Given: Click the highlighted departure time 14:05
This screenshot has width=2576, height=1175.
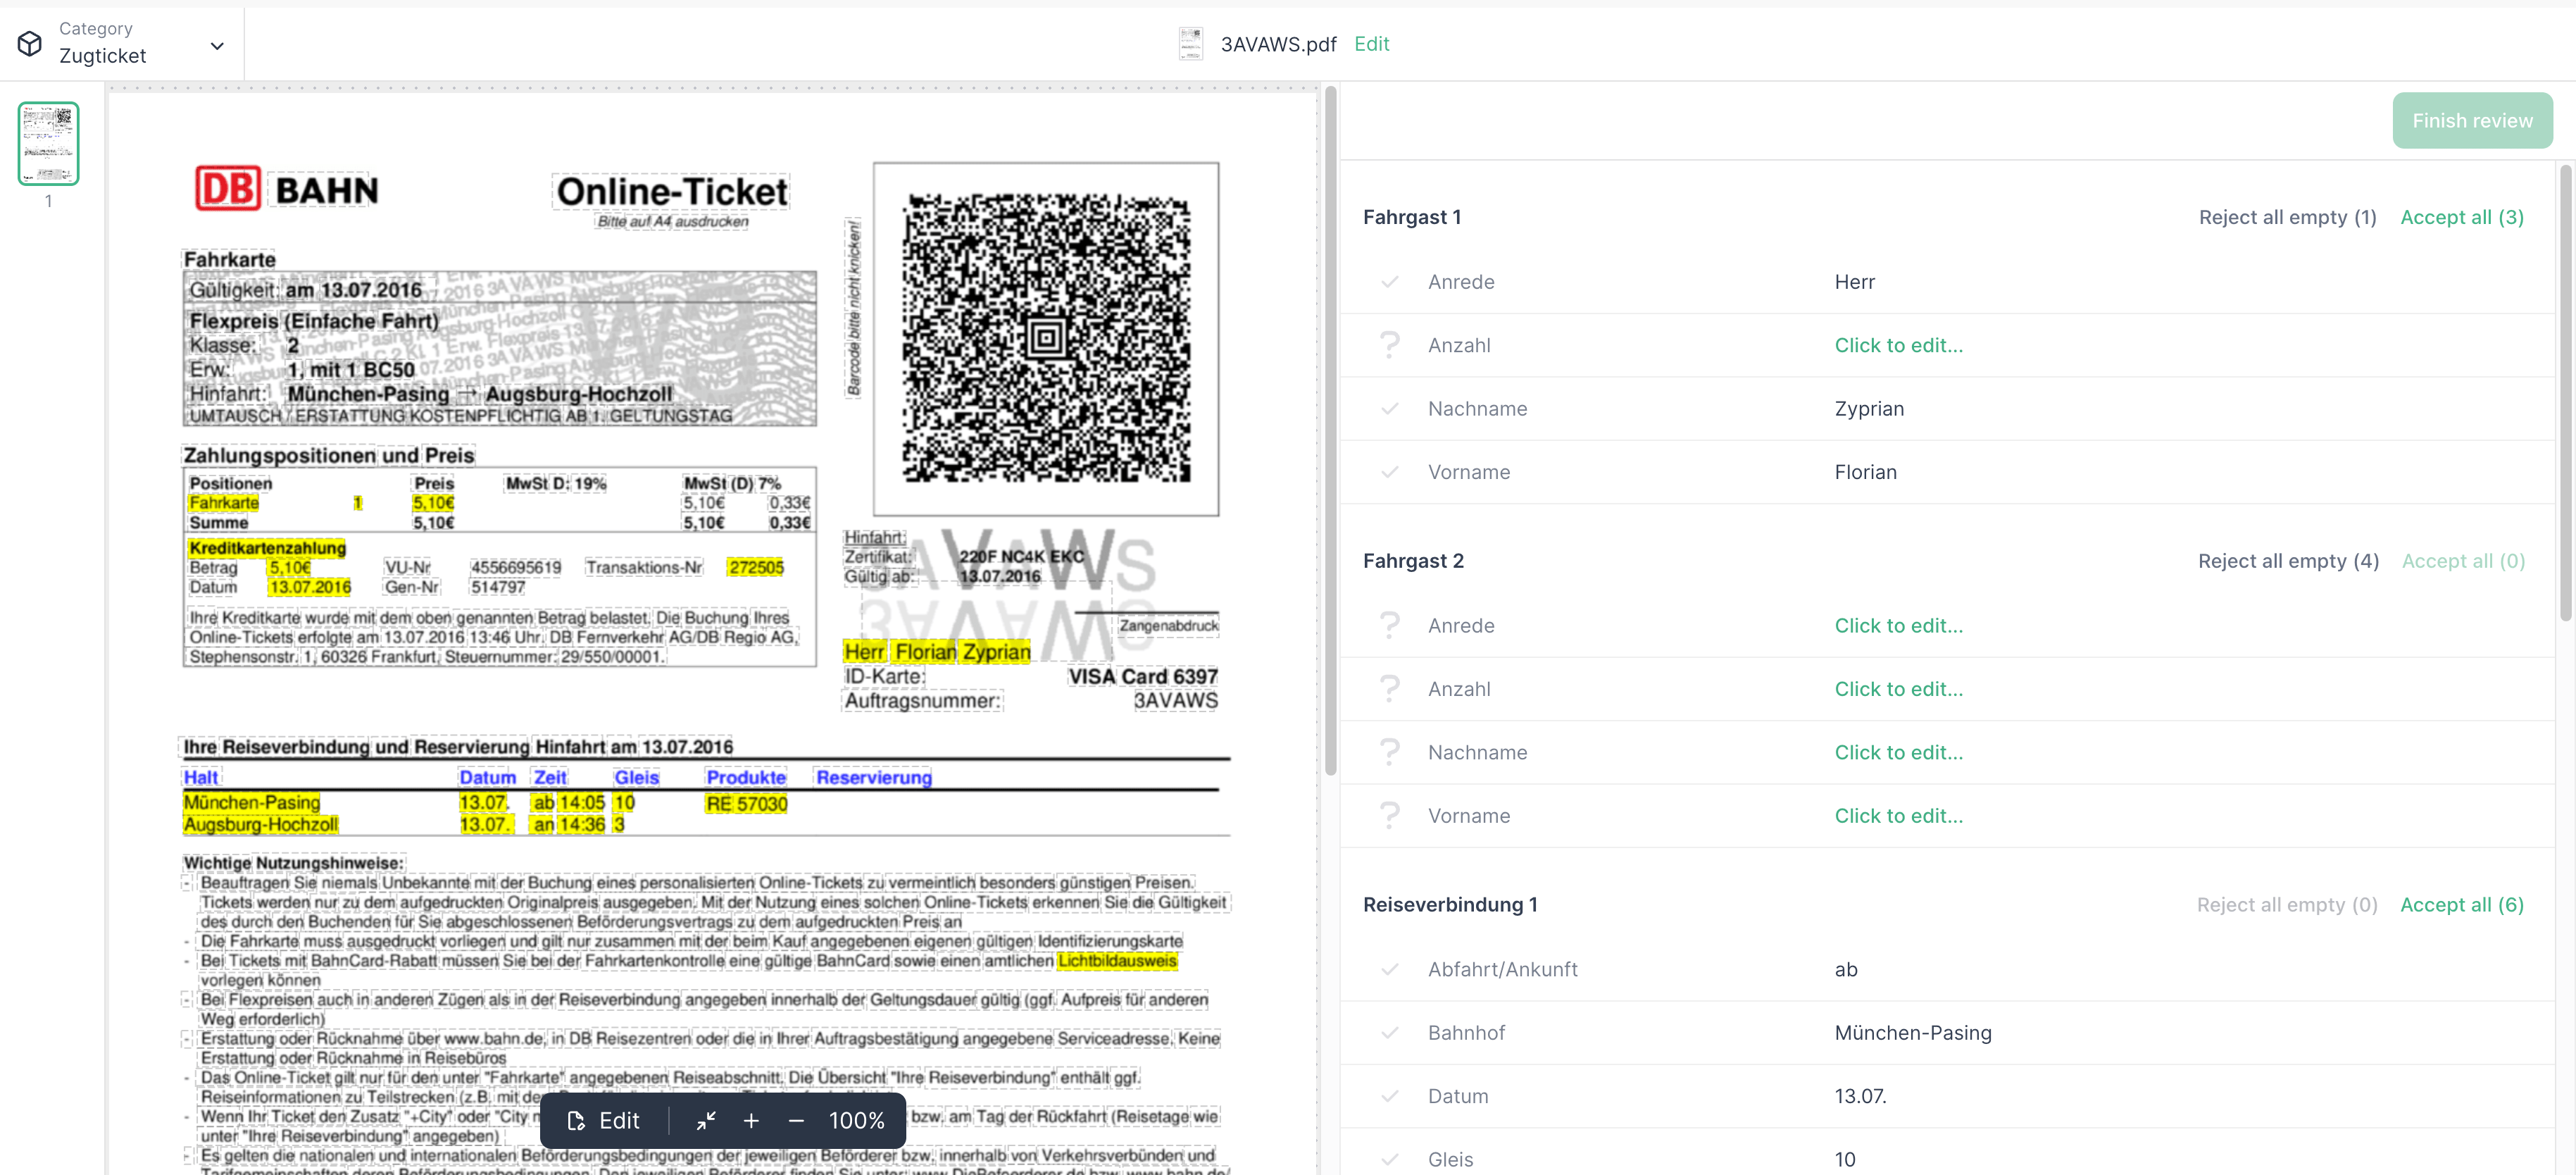Looking at the screenshot, I should [582, 803].
